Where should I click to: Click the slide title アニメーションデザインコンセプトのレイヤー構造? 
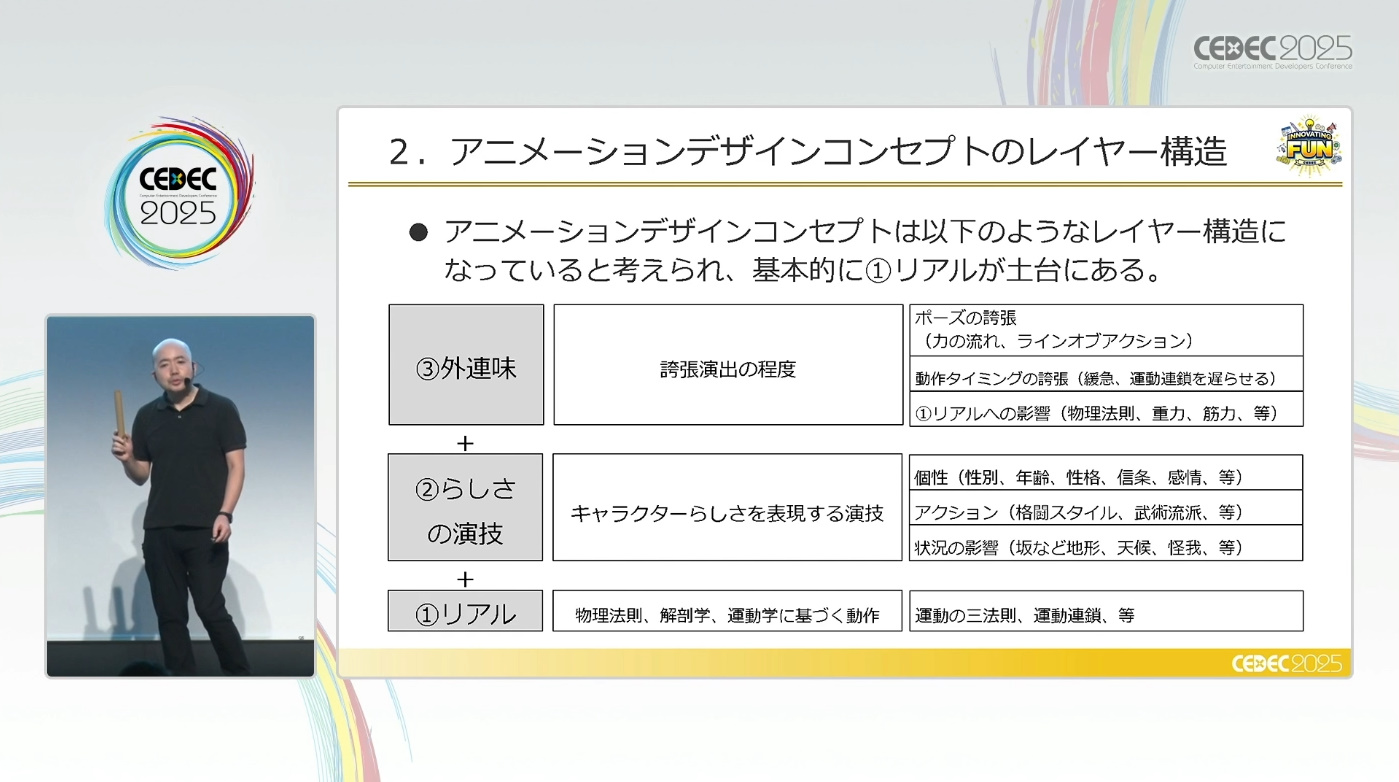pyautogui.click(x=808, y=152)
